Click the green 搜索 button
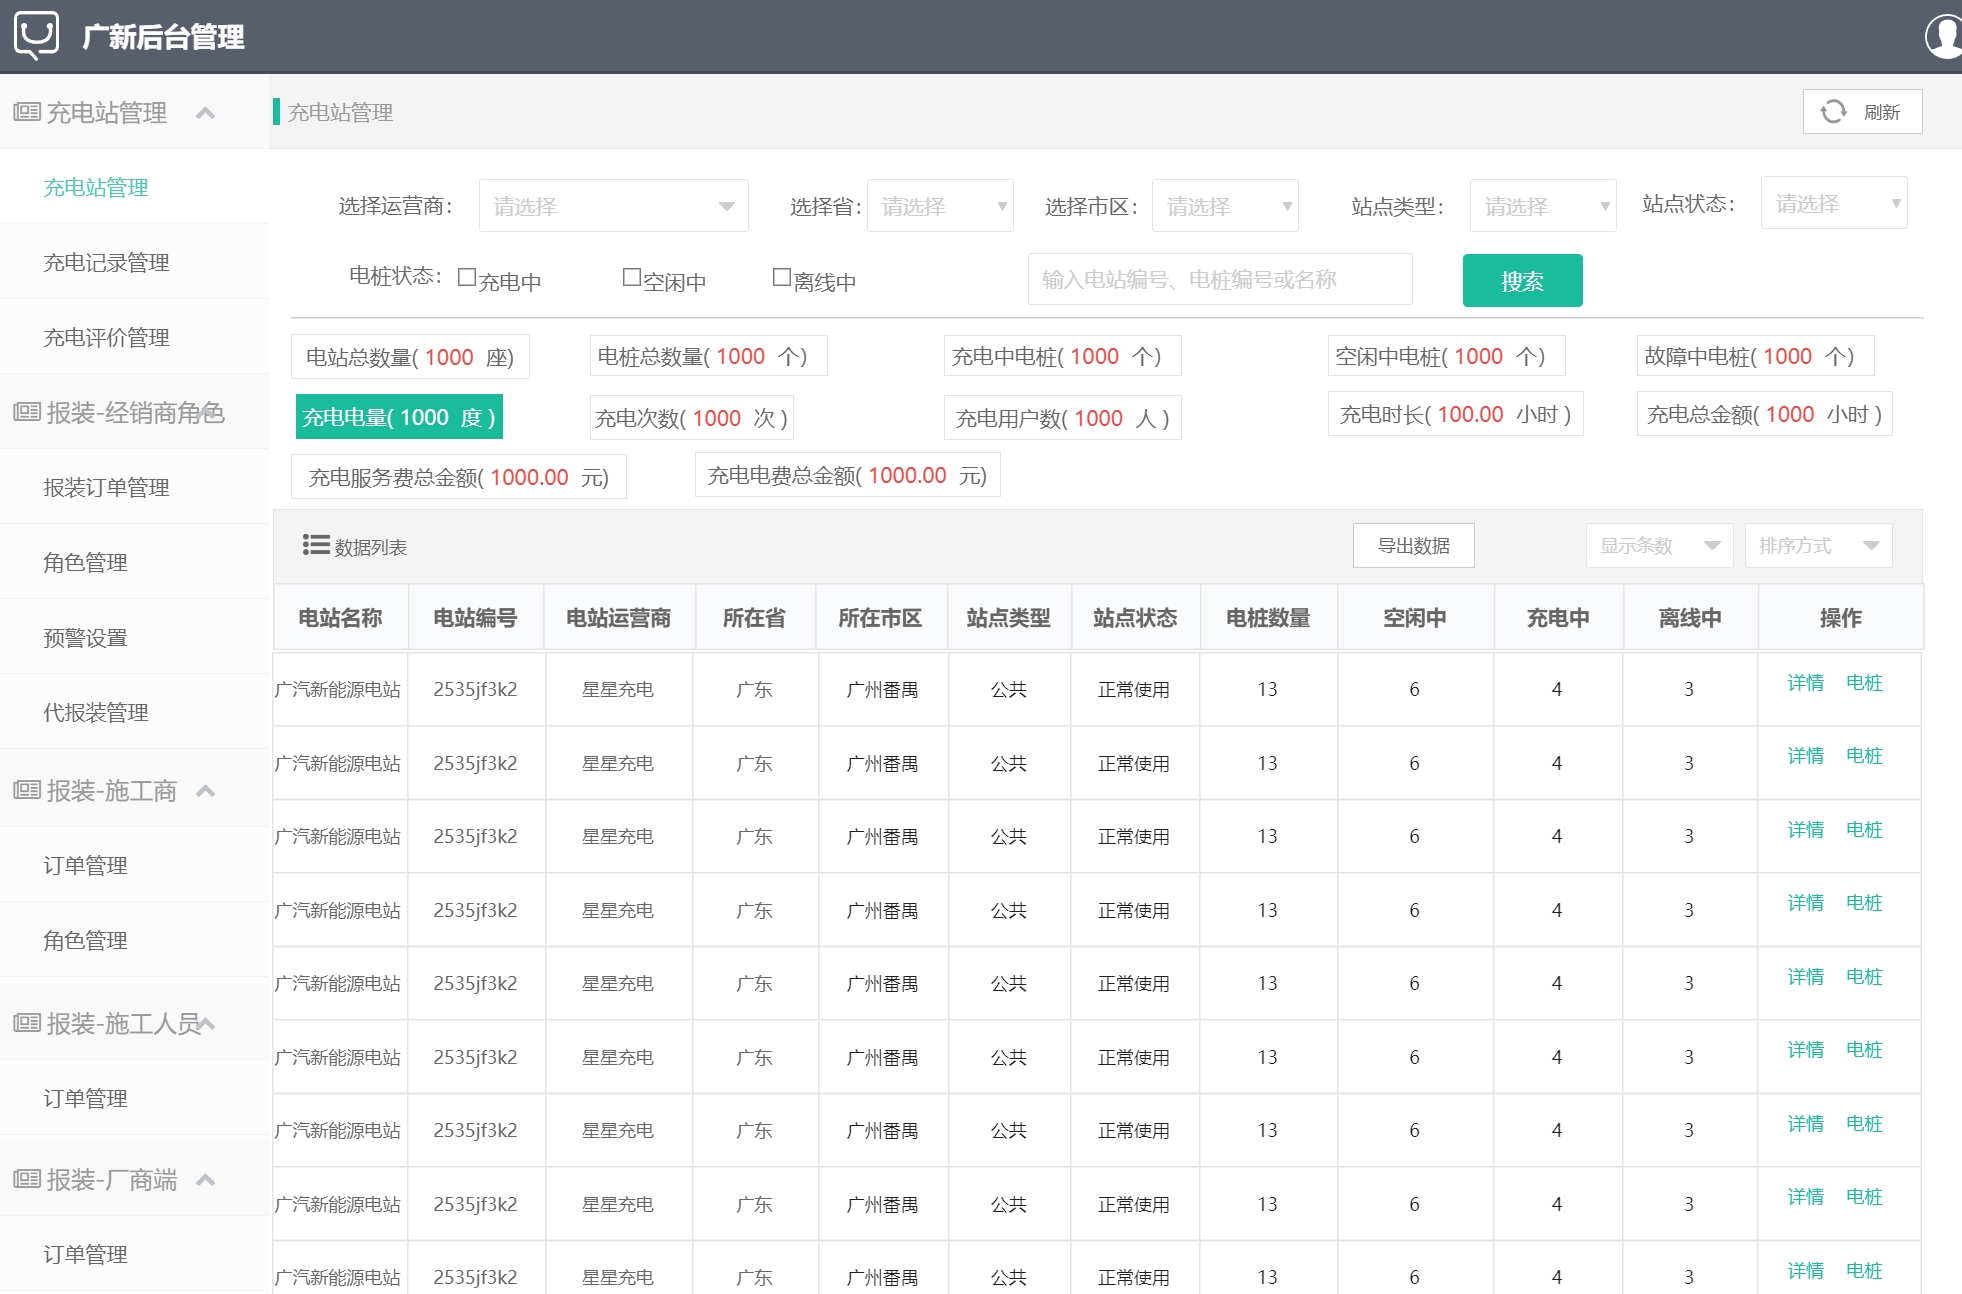 1522,280
